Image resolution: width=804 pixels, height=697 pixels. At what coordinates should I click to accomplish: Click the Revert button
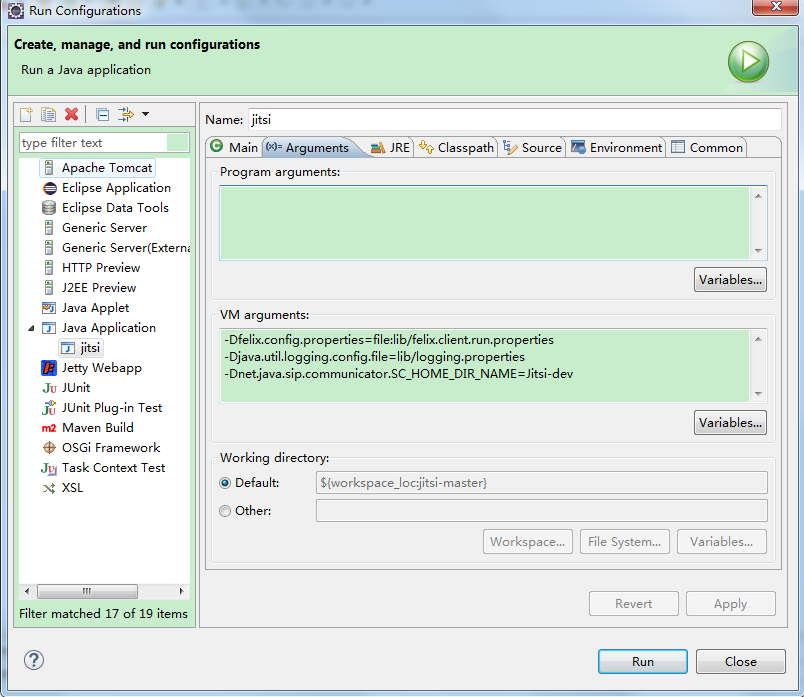634,604
